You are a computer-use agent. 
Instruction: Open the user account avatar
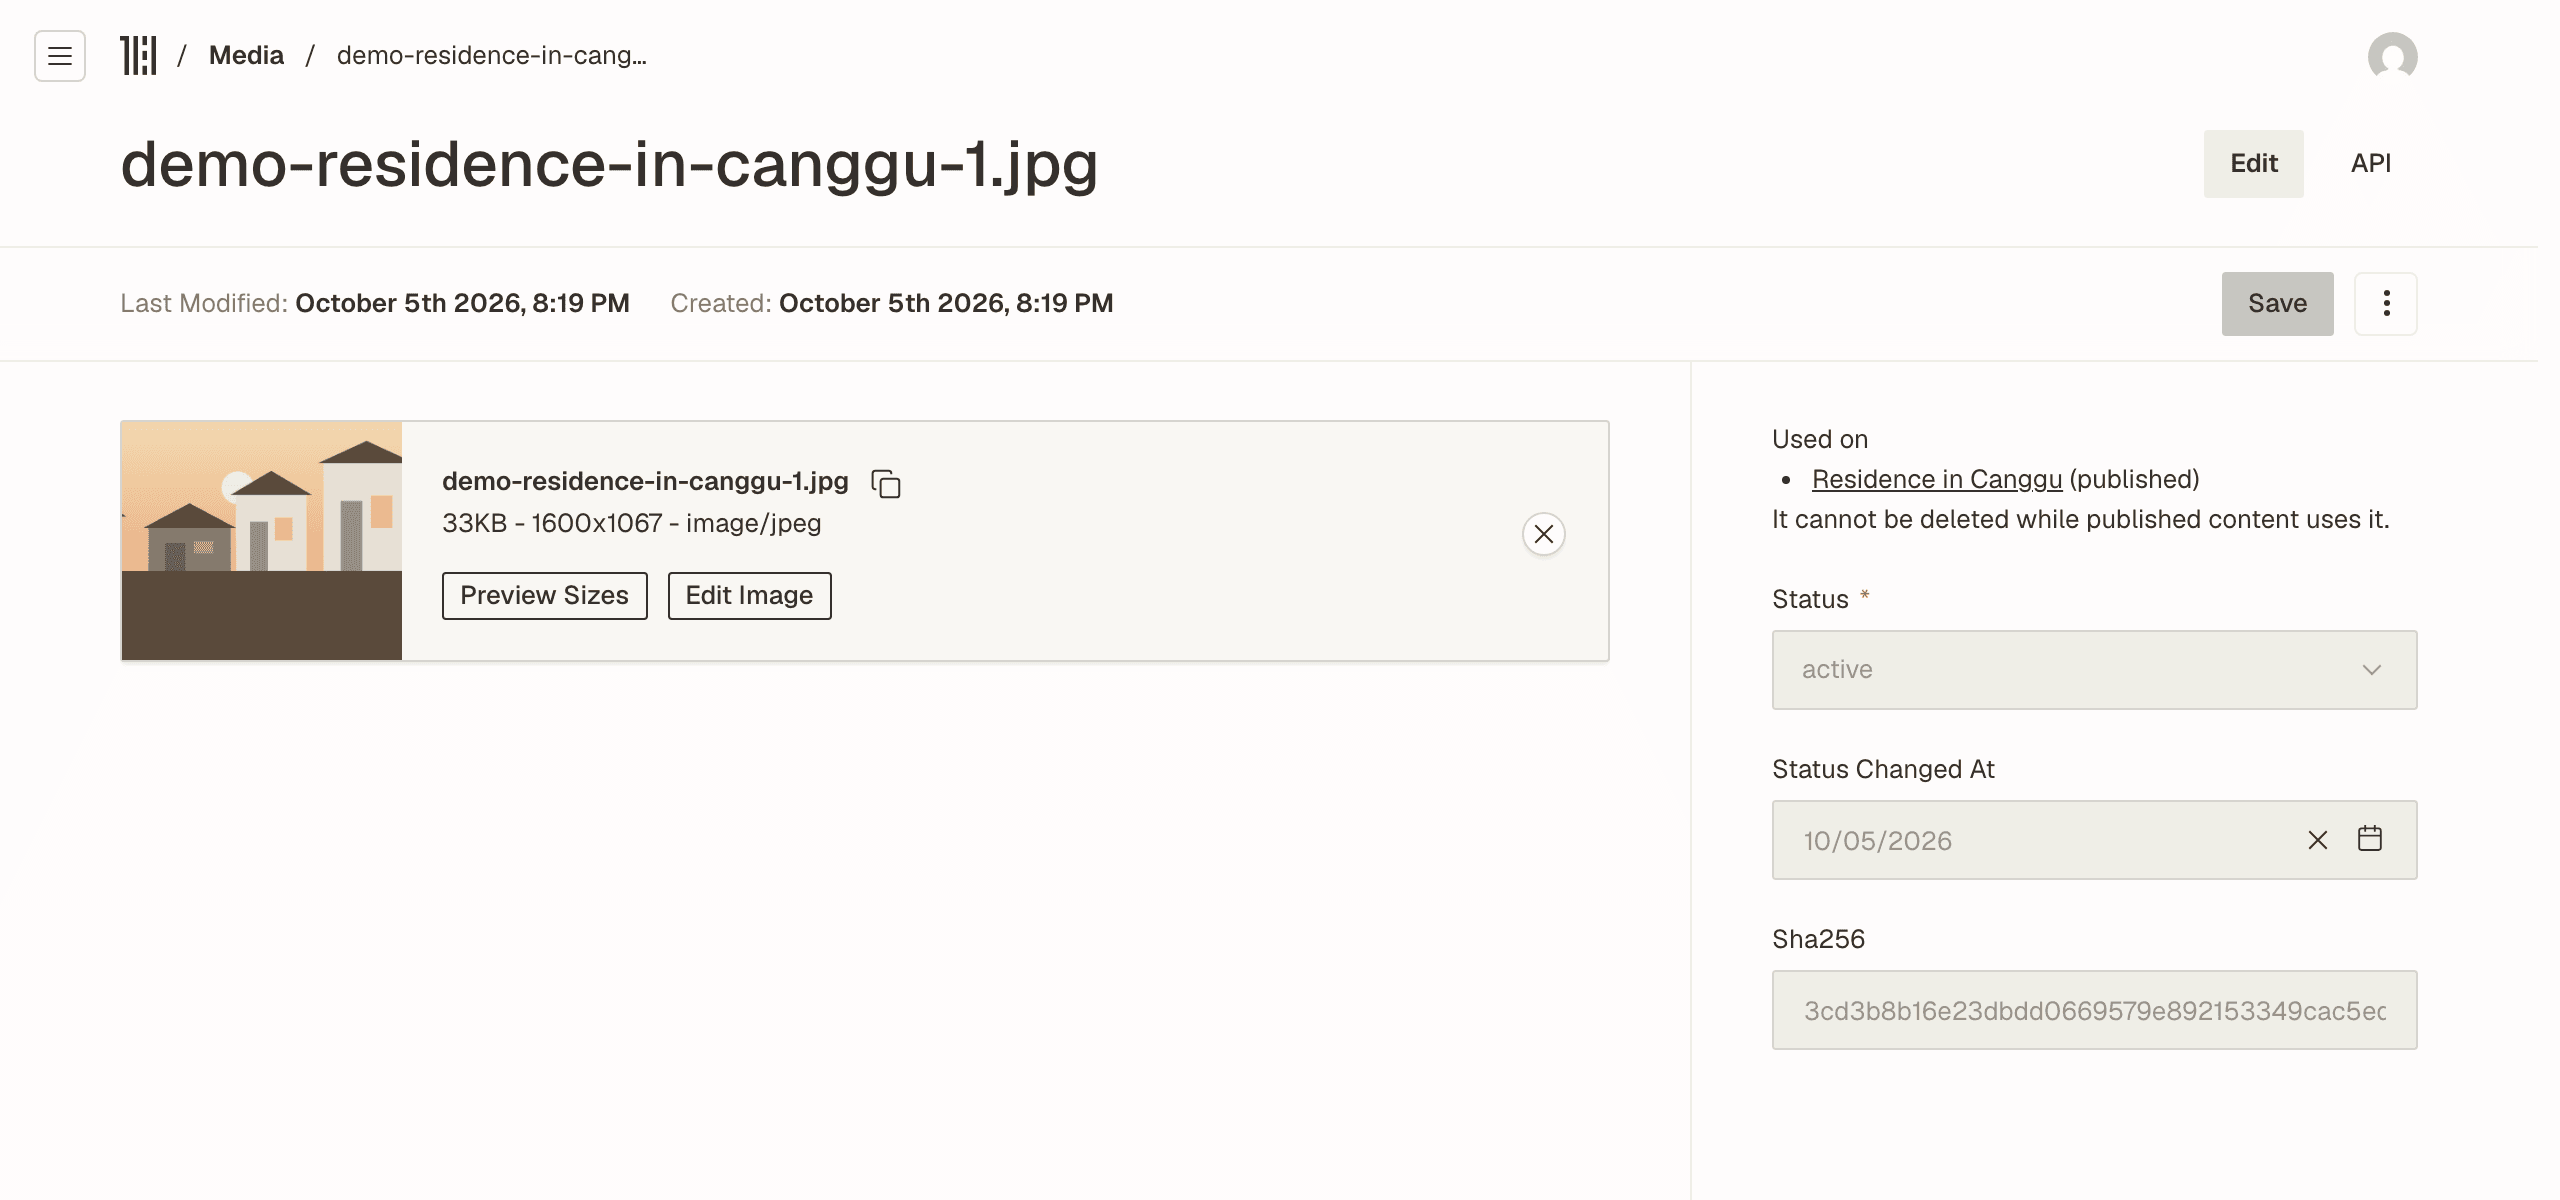coord(2392,56)
